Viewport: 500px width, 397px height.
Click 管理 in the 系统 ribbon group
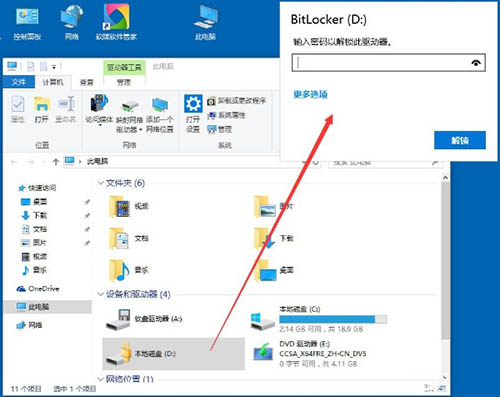[219, 129]
